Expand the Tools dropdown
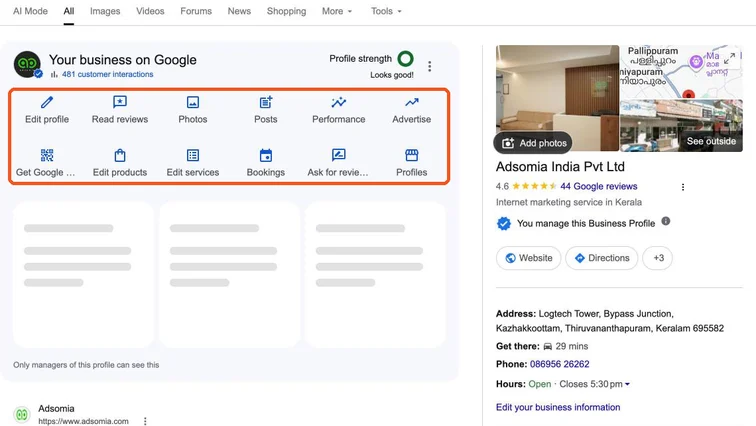This screenshot has height=426, width=756. pyautogui.click(x=386, y=11)
